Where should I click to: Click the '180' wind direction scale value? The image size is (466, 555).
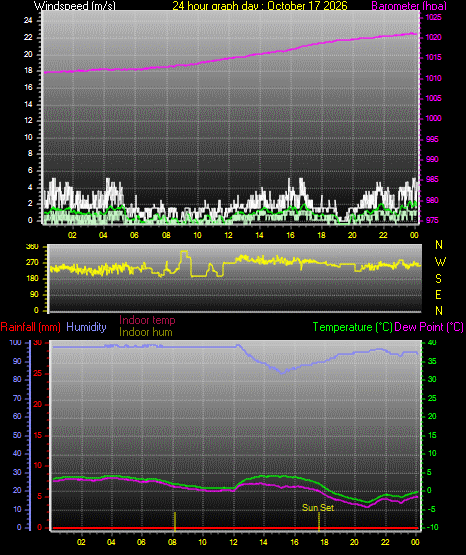pos(32,279)
